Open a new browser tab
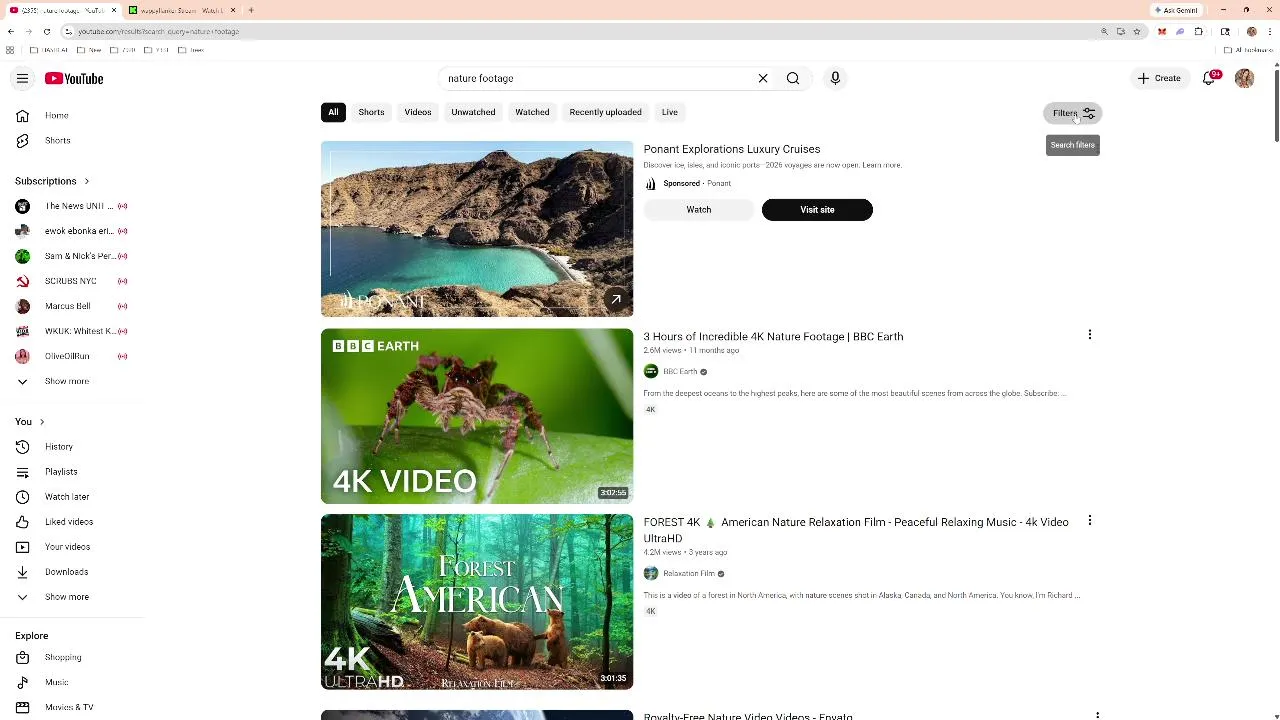The image size is (1280, 720). pos(251,10)
